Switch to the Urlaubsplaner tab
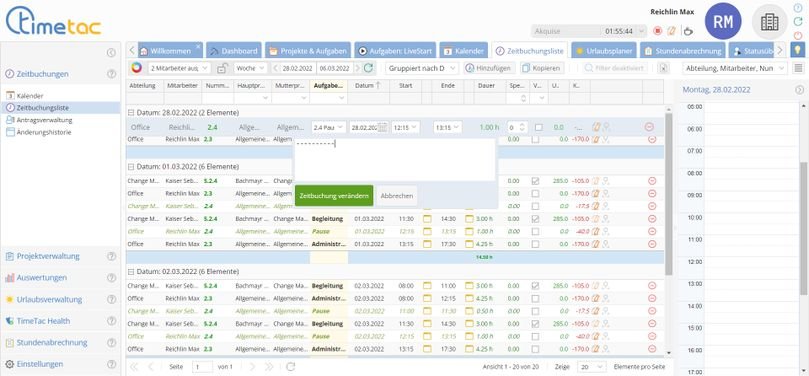Viewport: 809px width, 376px height. 604,51
